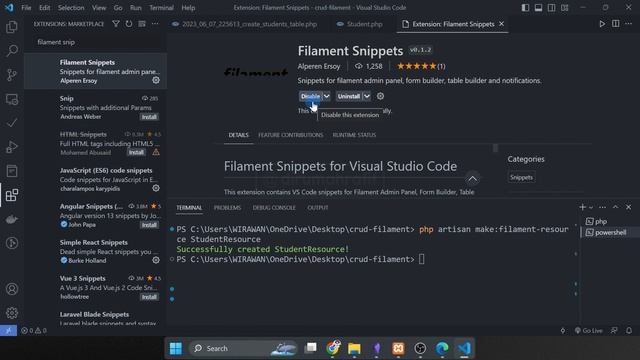Open manage gear for Filament Snippets list item
The height and width of the screenshot is (360, 640).
click(x=156, y=80)
